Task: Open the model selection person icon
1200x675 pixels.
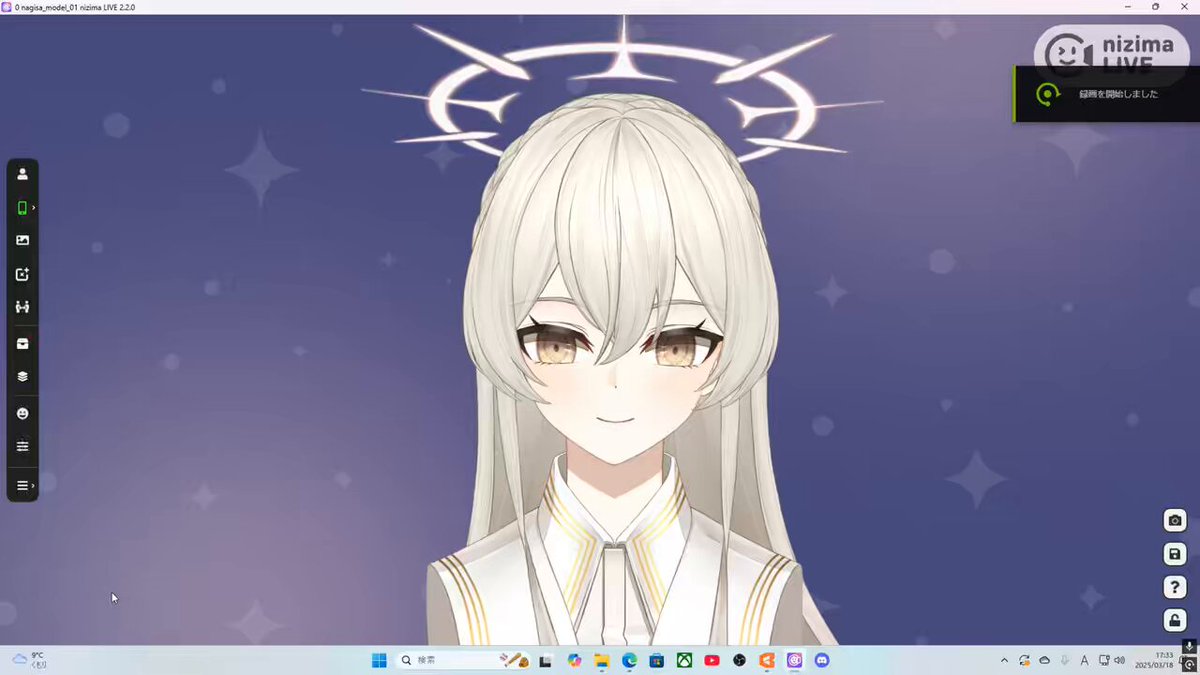Action: (x=22, y=174)
